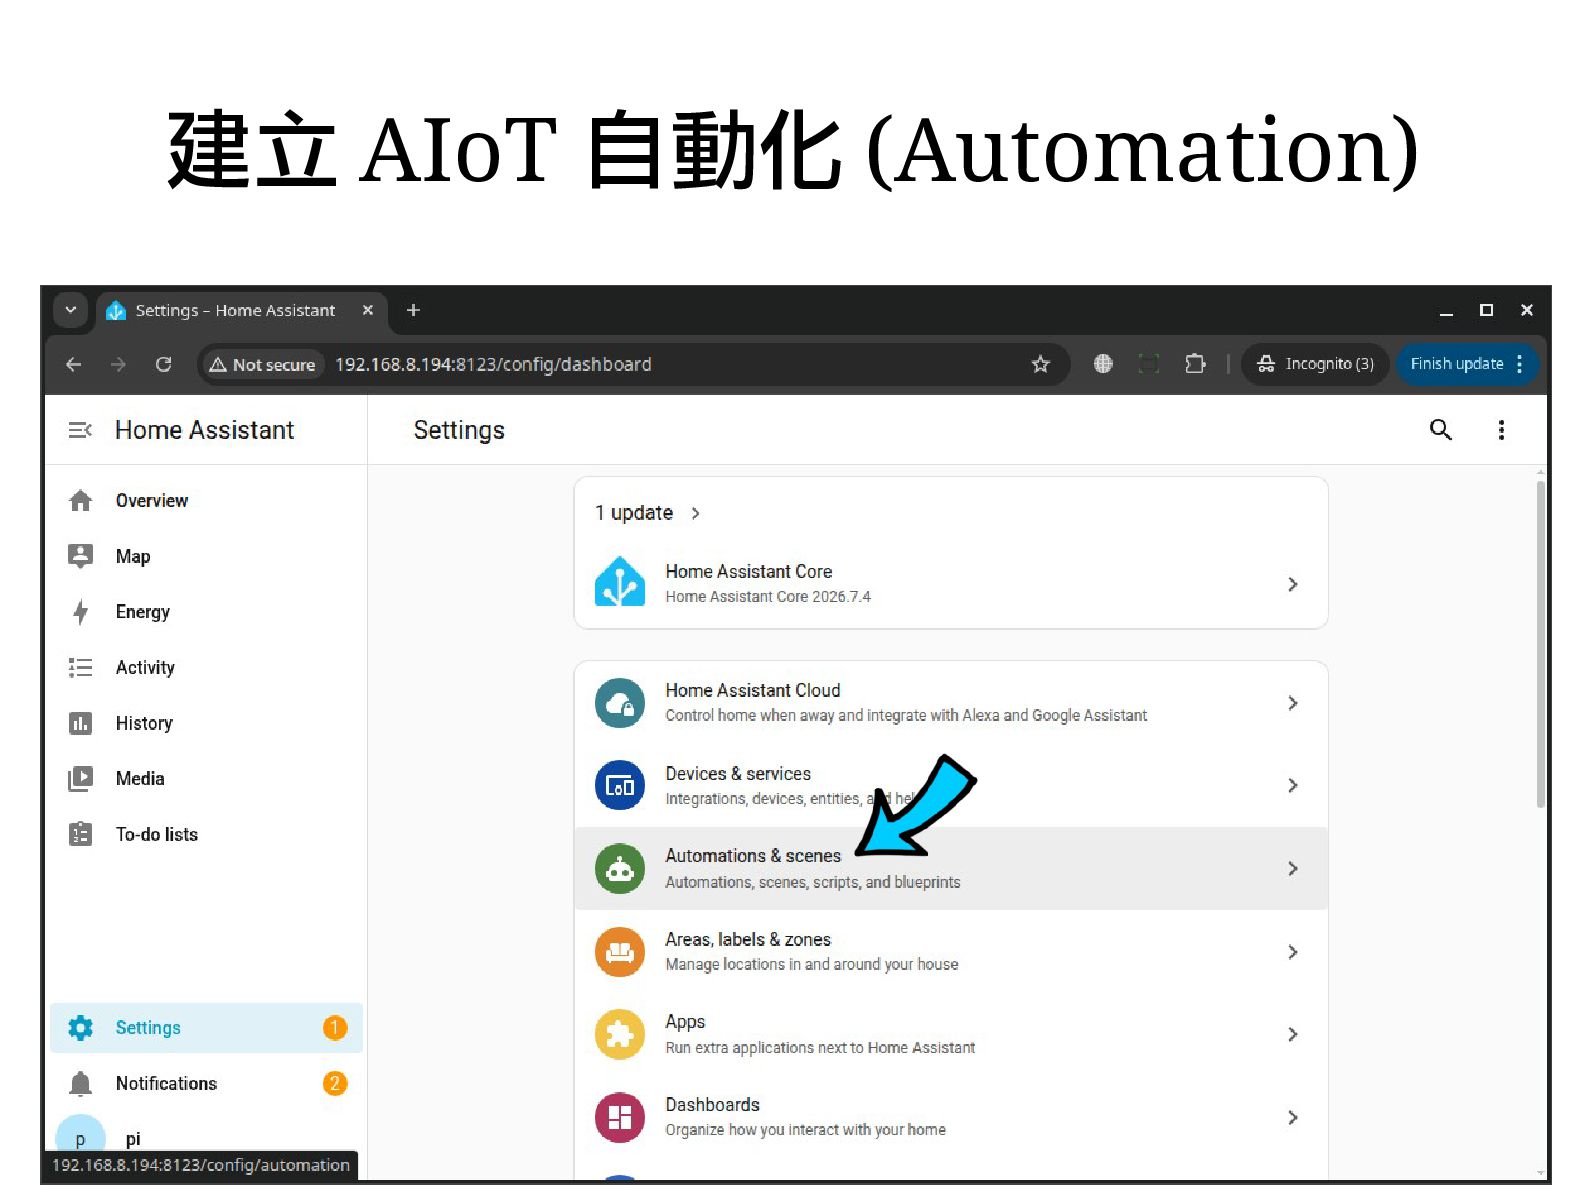The width and height of the screenshot is (1587, 1191).
Task: Reload the page with the refresh button
Action: (164, 364)
